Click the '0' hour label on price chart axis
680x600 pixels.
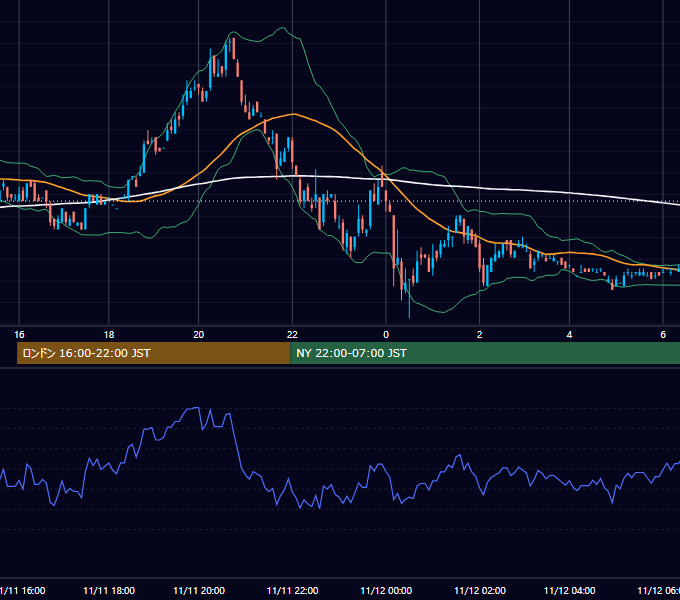(386, 335)
